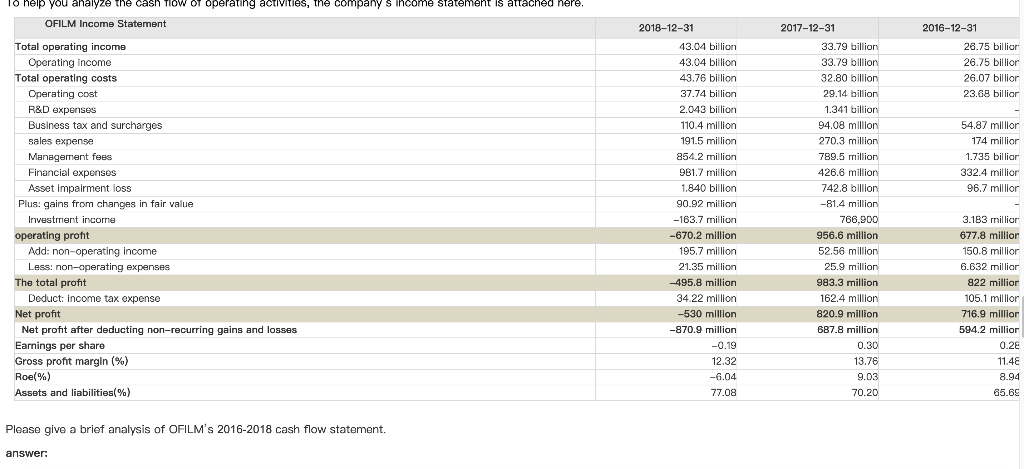Select the 77.08 assets and liabilities value
This screenshot has height=469, width=1024.
724,393
